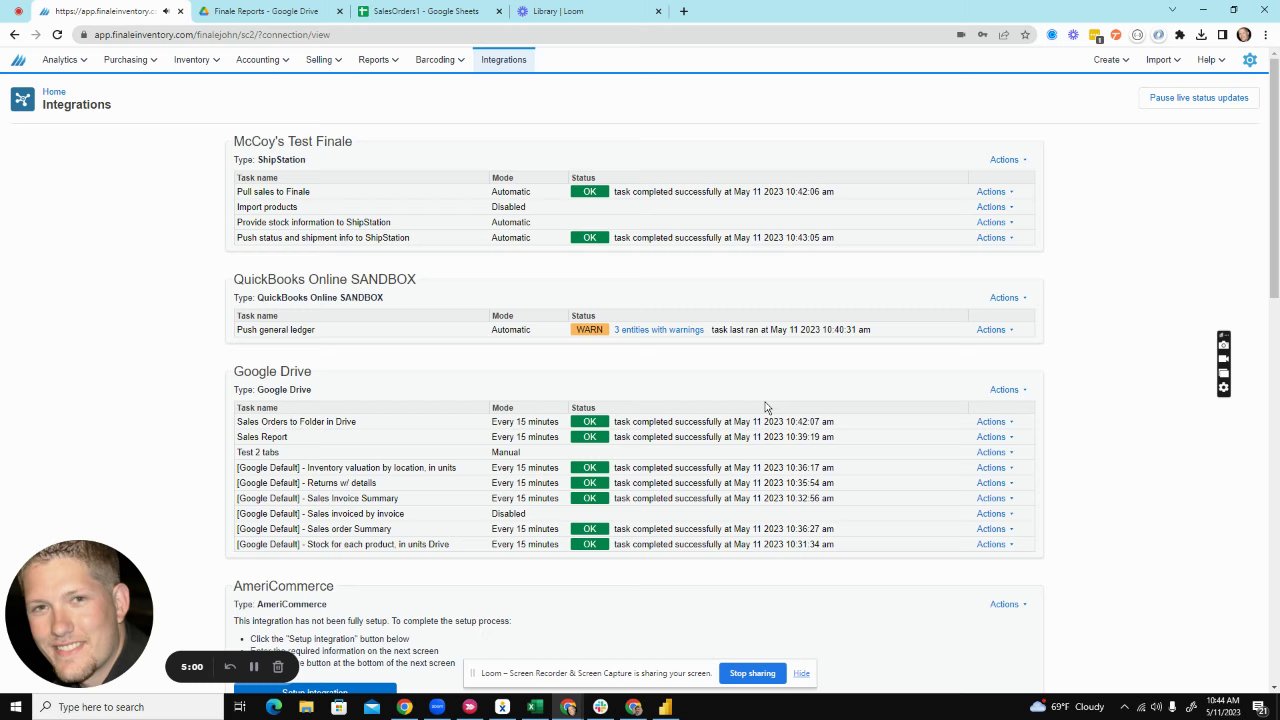
Task: Open the Import dropdown
Action: [x=1163, y=60]
